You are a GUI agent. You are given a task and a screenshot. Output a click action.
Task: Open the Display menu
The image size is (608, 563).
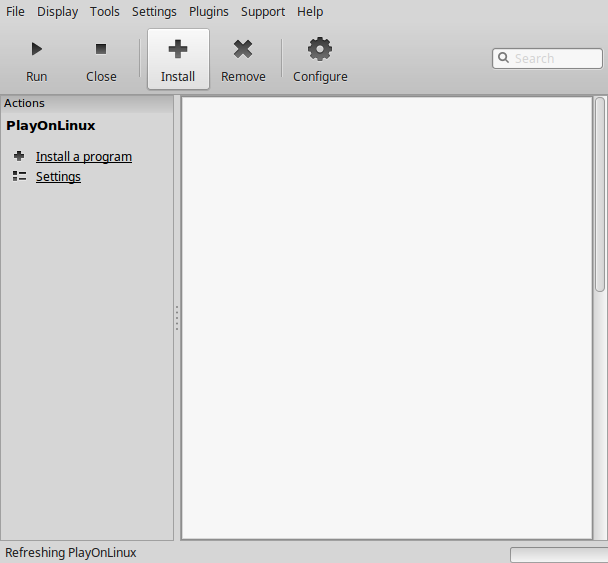pos(57,12)
